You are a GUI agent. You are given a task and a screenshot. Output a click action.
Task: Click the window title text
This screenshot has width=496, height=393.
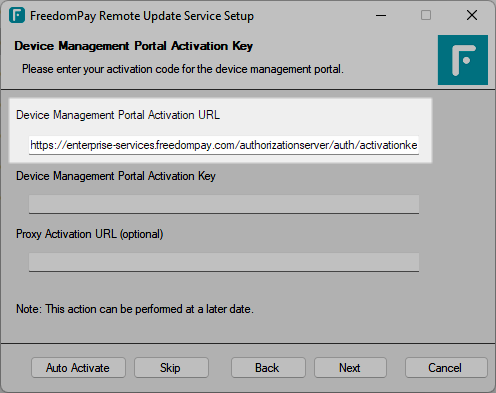pos(142,16)
